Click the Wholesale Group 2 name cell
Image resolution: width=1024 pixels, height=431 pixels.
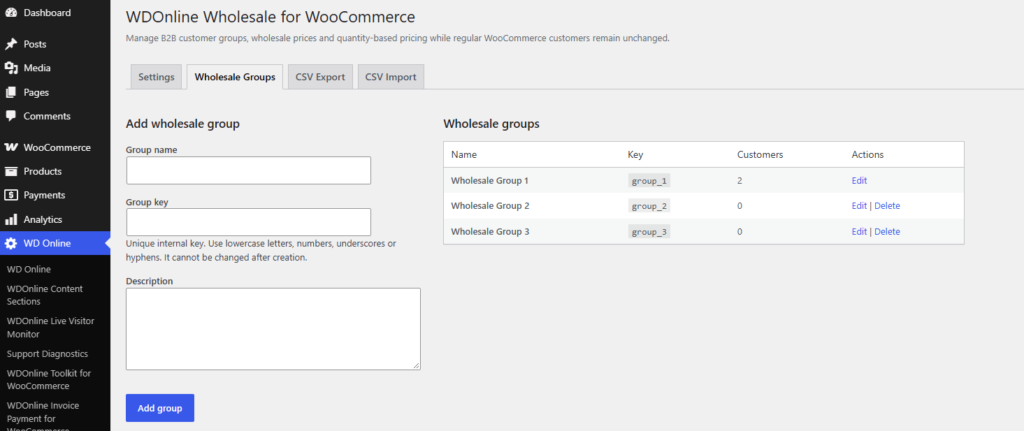pos(490,206)
